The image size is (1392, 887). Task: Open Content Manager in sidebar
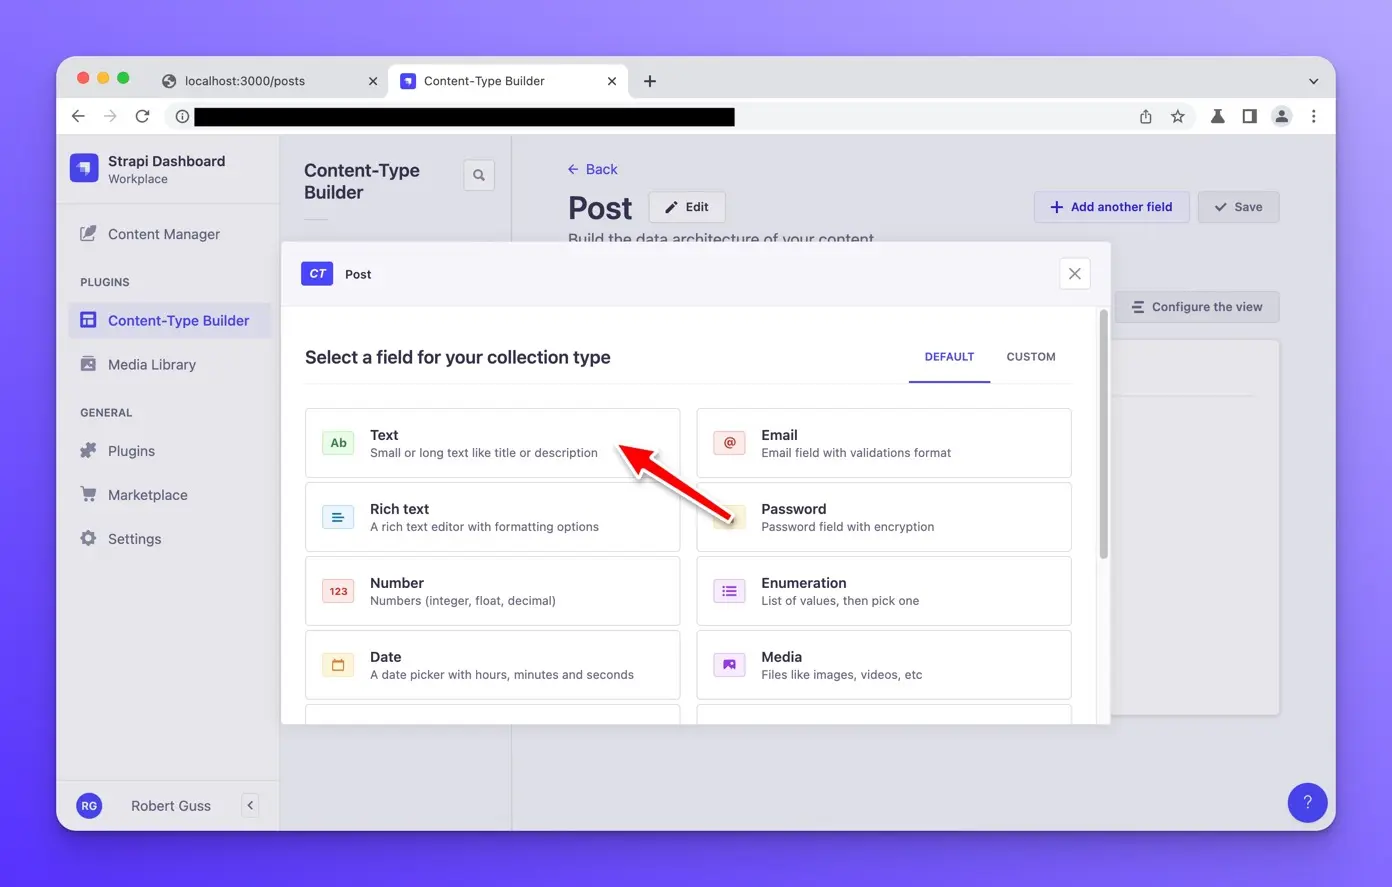pyautogui.click(x=164, y=234)
